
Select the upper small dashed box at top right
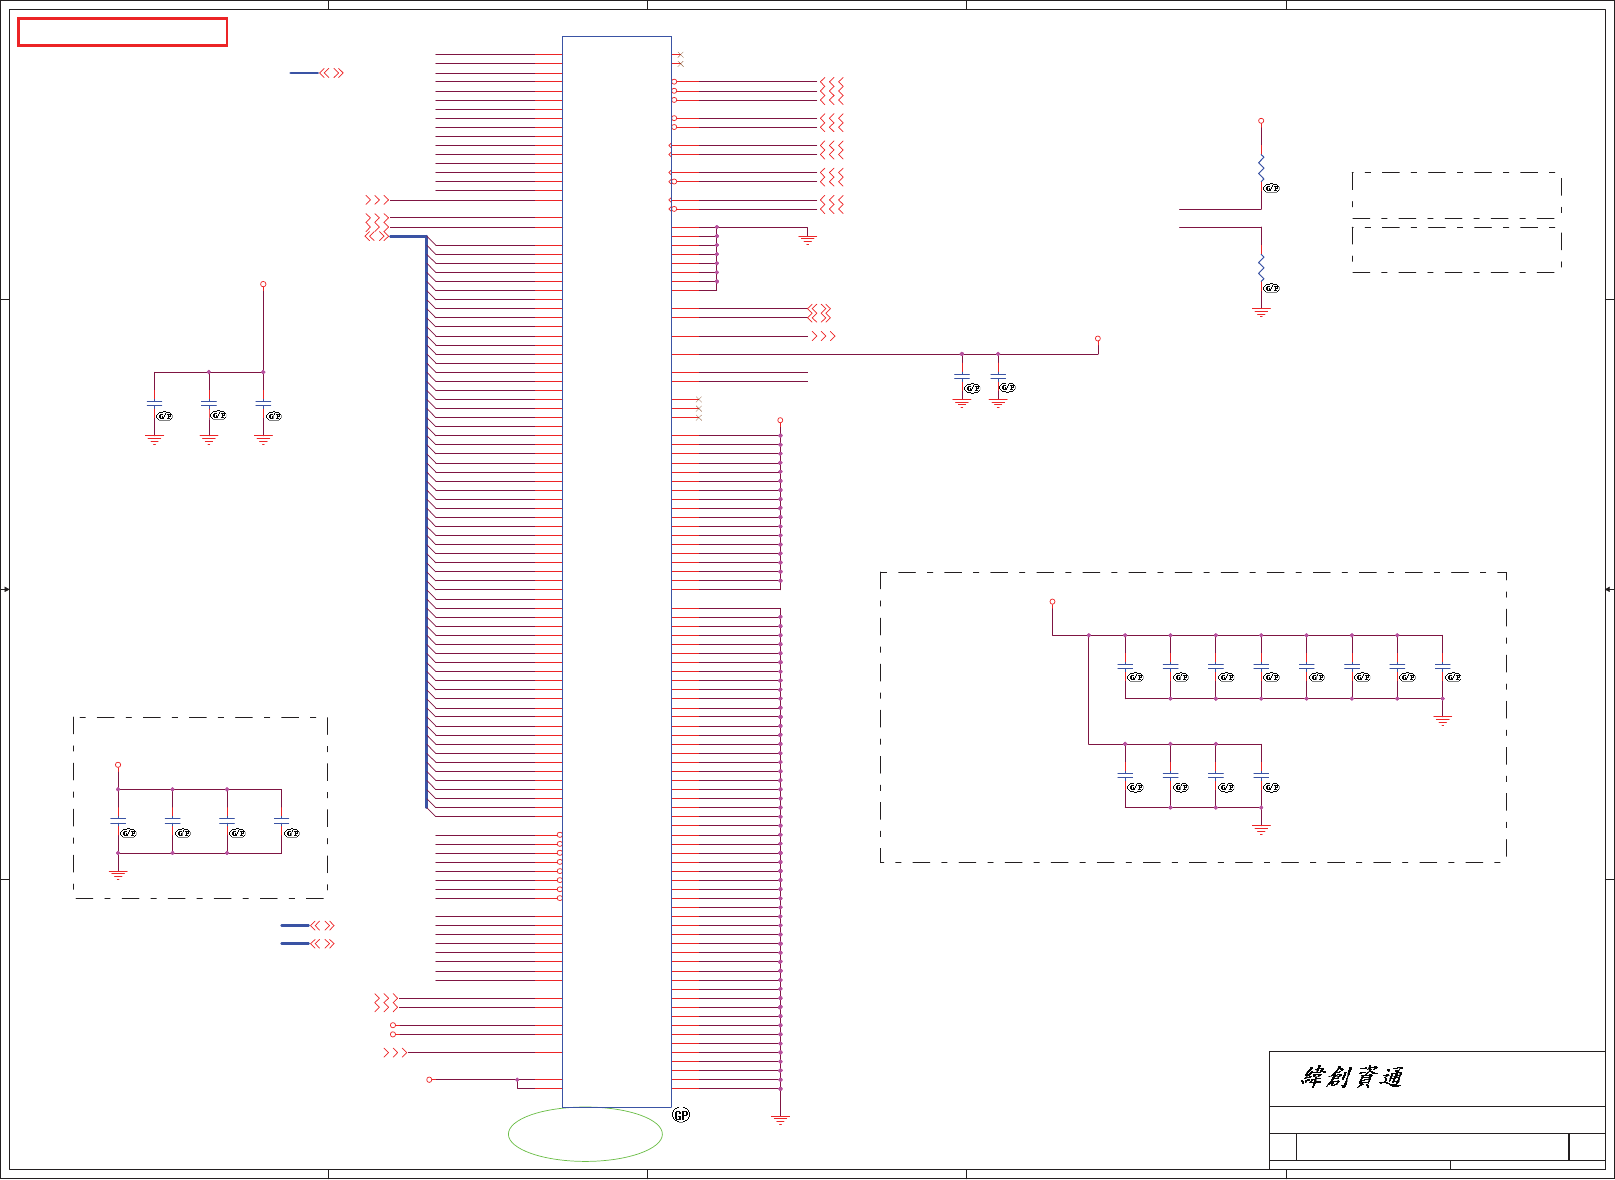(x=1456, y=195)
